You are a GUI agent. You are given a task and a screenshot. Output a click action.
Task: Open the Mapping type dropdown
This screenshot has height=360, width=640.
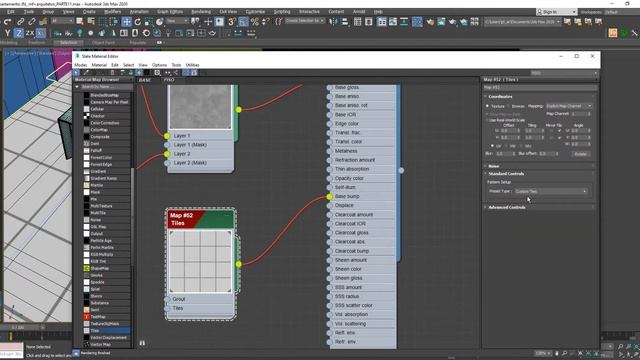tap(569, 106)
